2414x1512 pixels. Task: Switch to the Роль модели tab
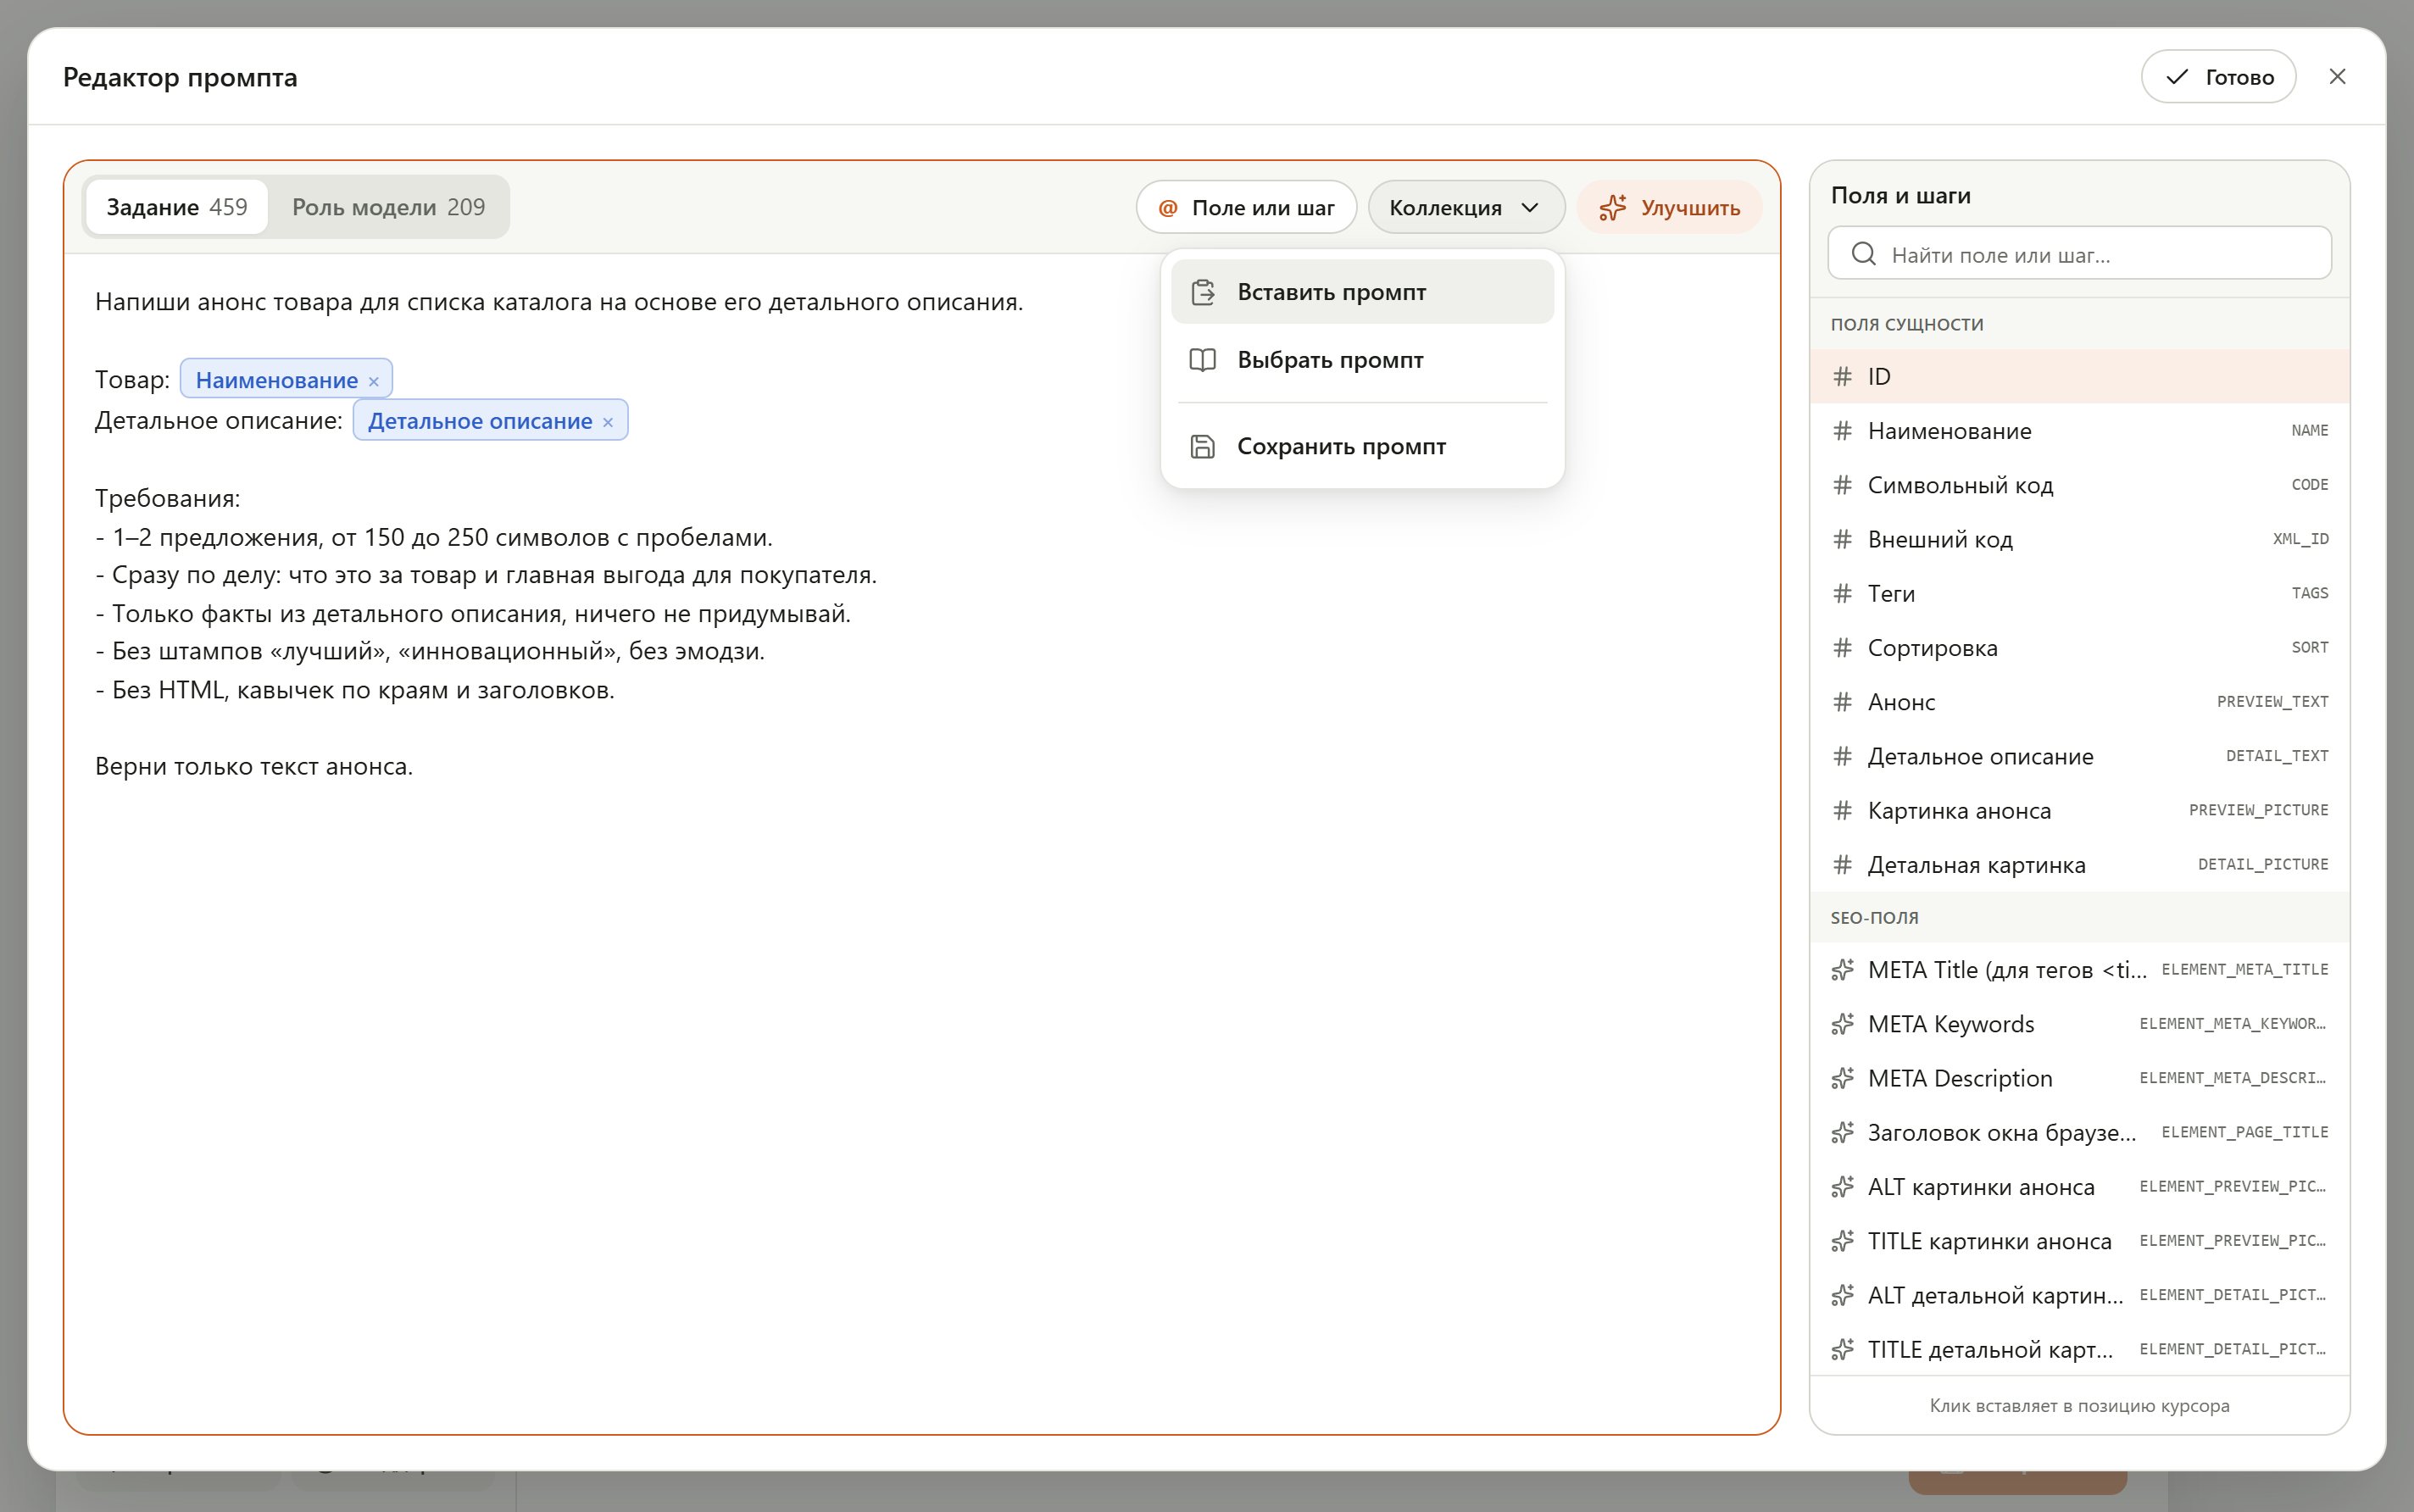point(388,207)
